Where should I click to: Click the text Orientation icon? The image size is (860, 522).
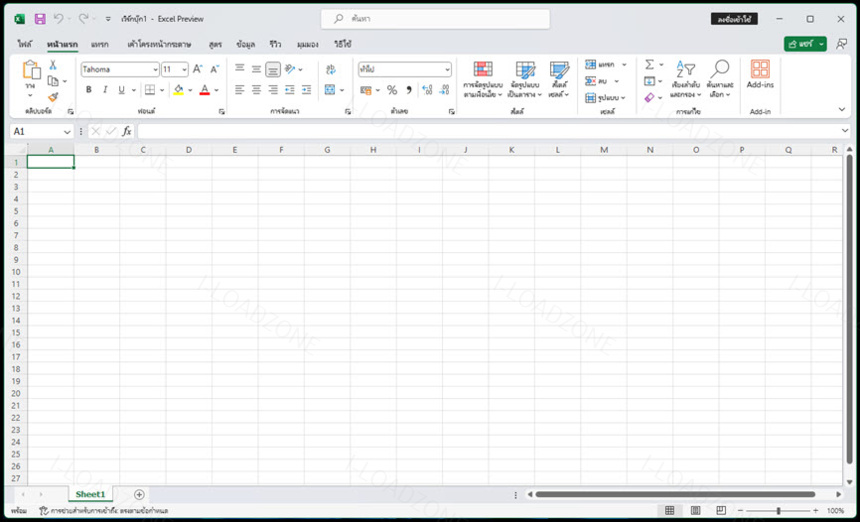(290, 69)
